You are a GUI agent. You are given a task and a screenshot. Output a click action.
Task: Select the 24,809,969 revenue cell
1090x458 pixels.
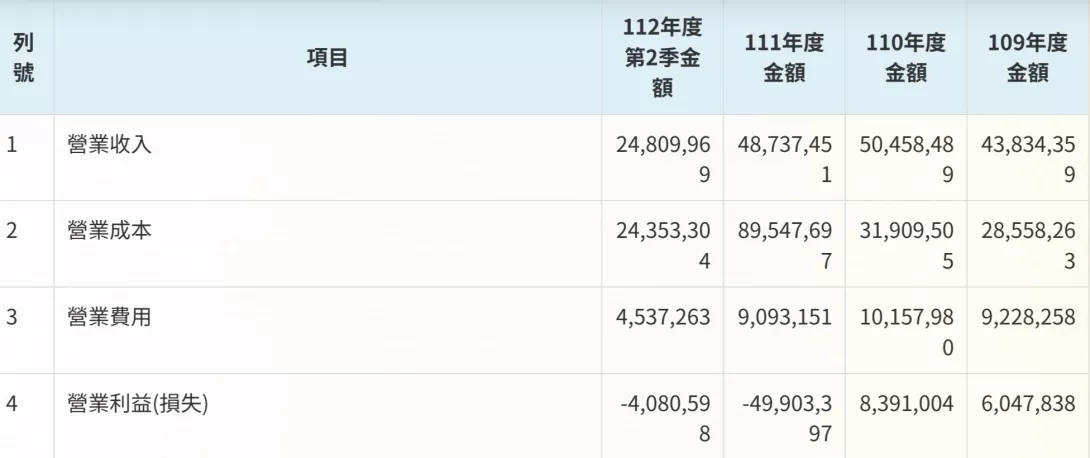(x=662, y=158)
